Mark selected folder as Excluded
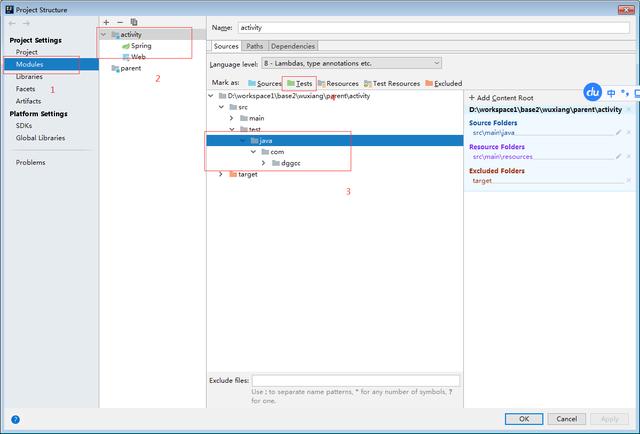This screenshot has width=640, height=434. point(444,83)
